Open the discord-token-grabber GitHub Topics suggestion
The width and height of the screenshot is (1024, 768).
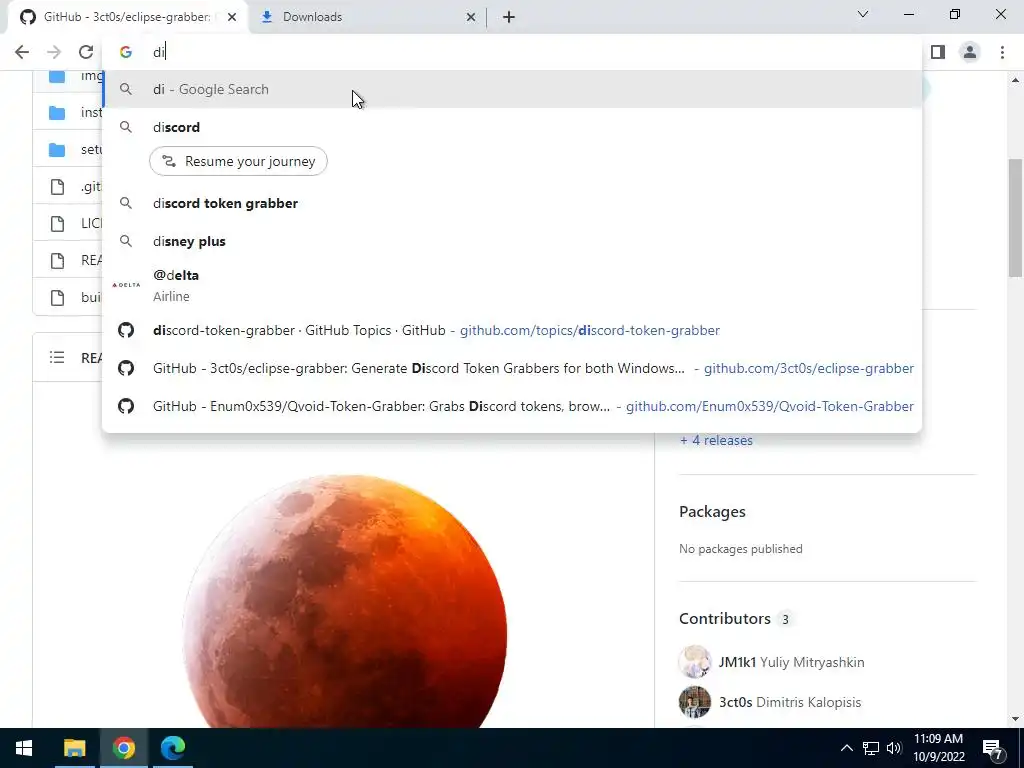[x=512, y=330]
